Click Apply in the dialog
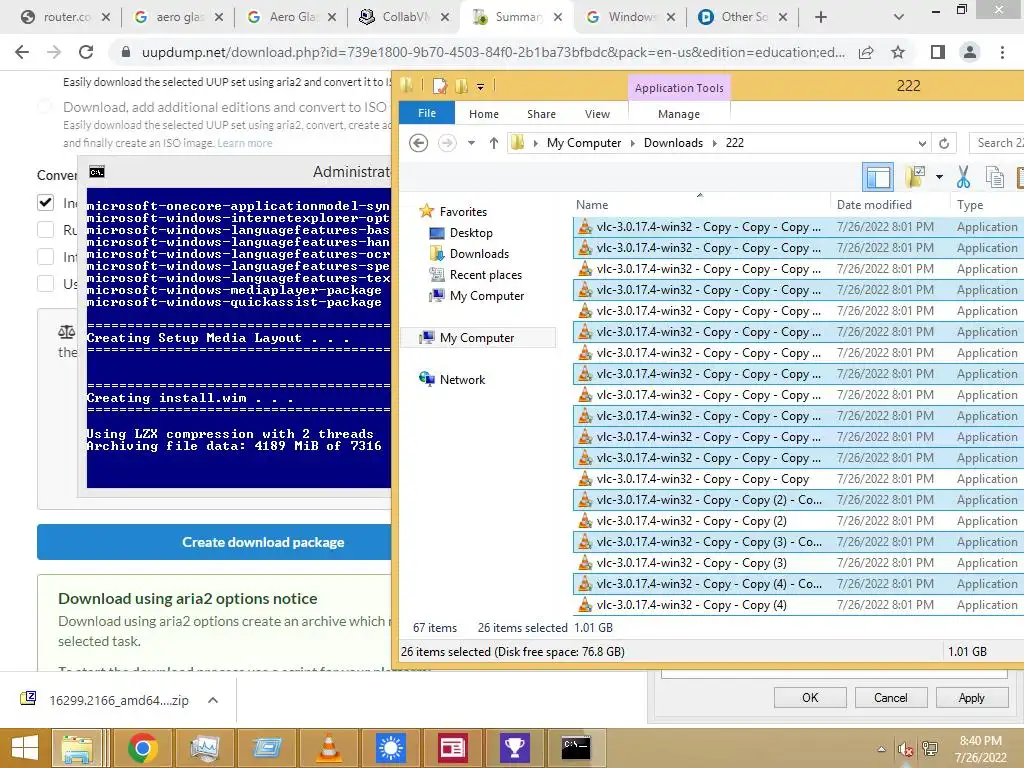The width and height of the screenshot is (1024, 768). [971, 697]
